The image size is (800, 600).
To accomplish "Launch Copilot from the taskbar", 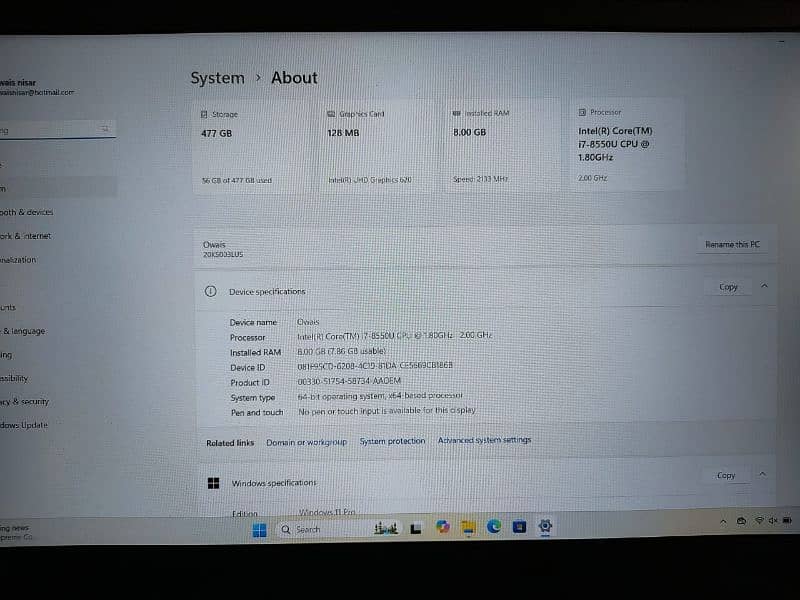I will pyautogui.click(x=442, y=527).
